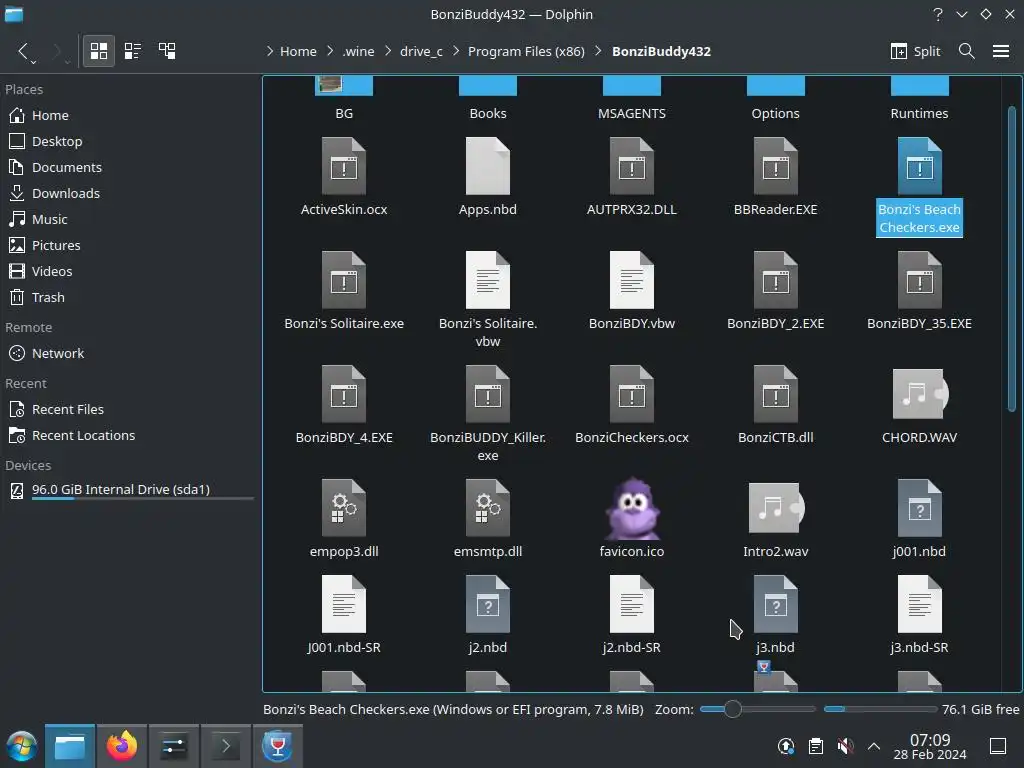Select AUTPRX32.DLL file icon
The width and height of the screenshot is (1024, 768).
pyautogui.click(x=632, y=167)
